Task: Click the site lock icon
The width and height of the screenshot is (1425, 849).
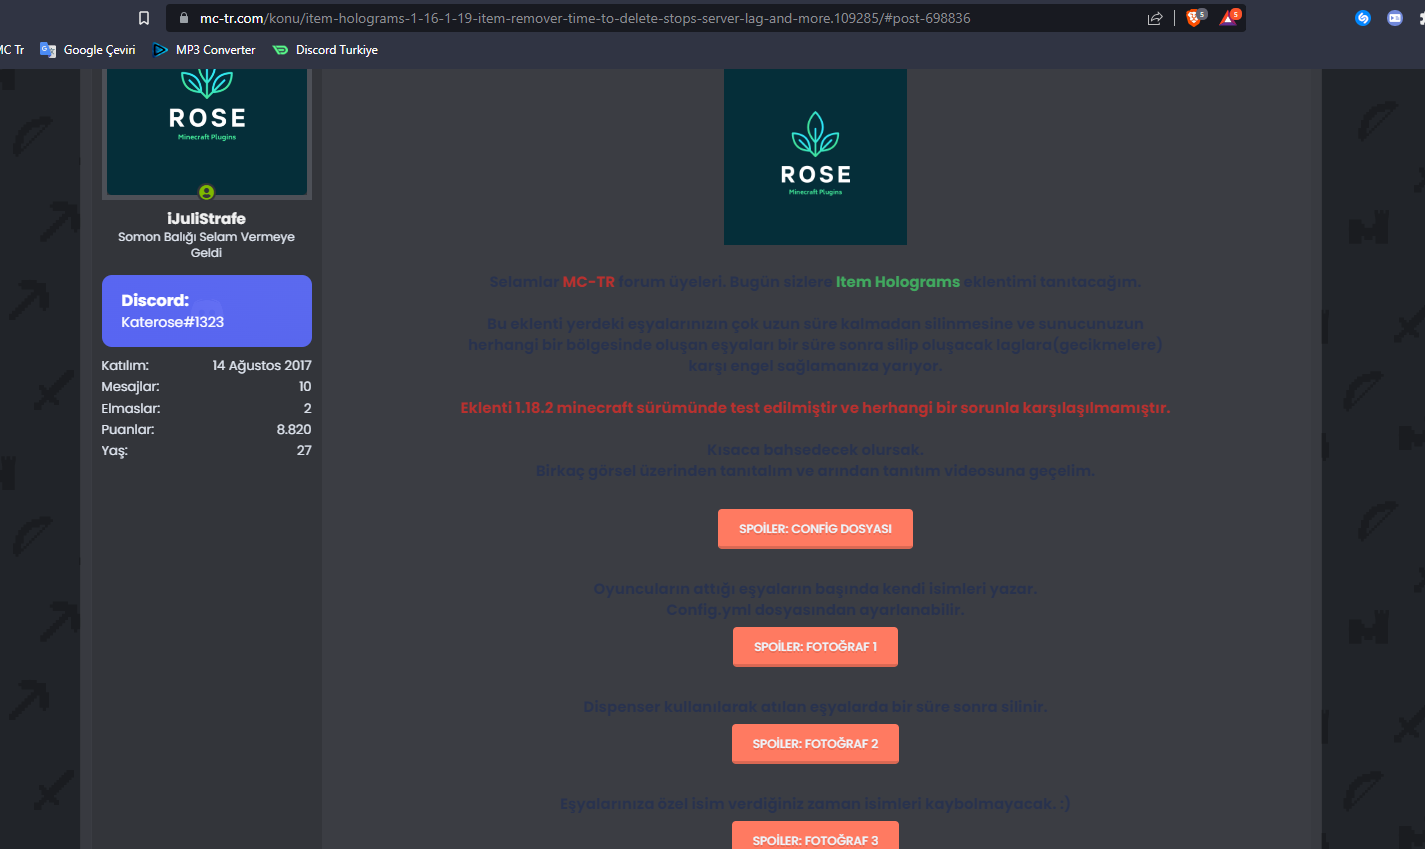Action: point(183,18)
